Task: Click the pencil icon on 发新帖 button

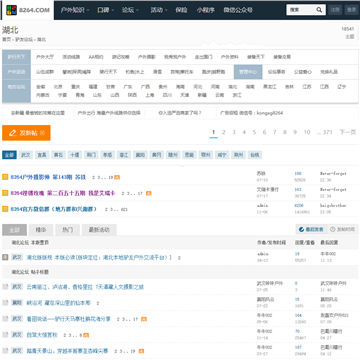Action: pyautogui.click(x=13, y=133)
